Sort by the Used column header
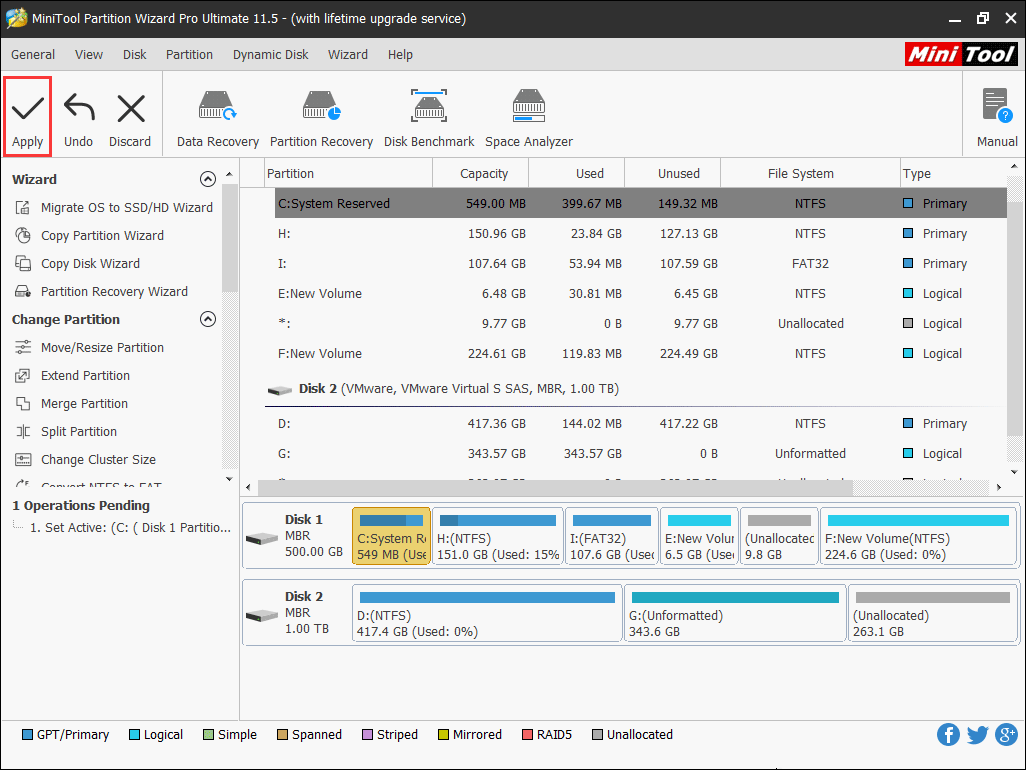 coord(576,173)
